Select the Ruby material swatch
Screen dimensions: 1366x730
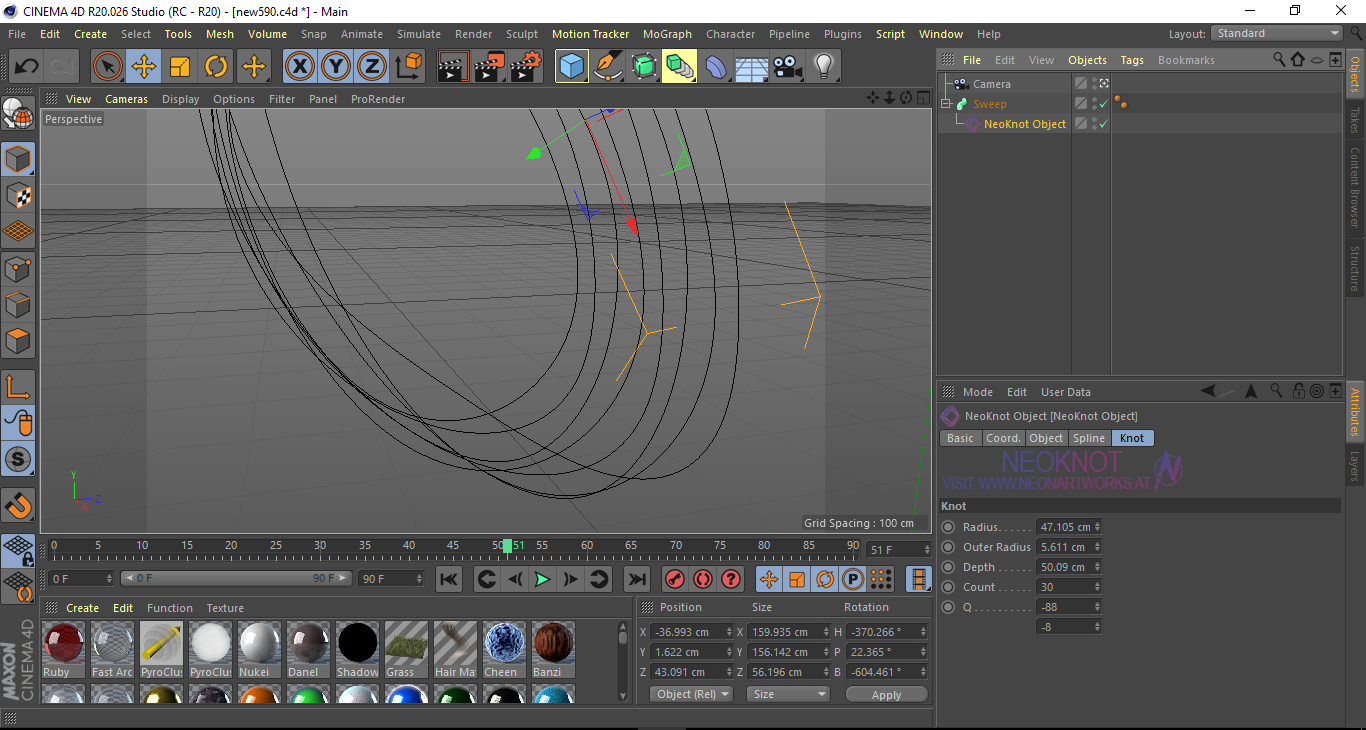pos(64,650)
